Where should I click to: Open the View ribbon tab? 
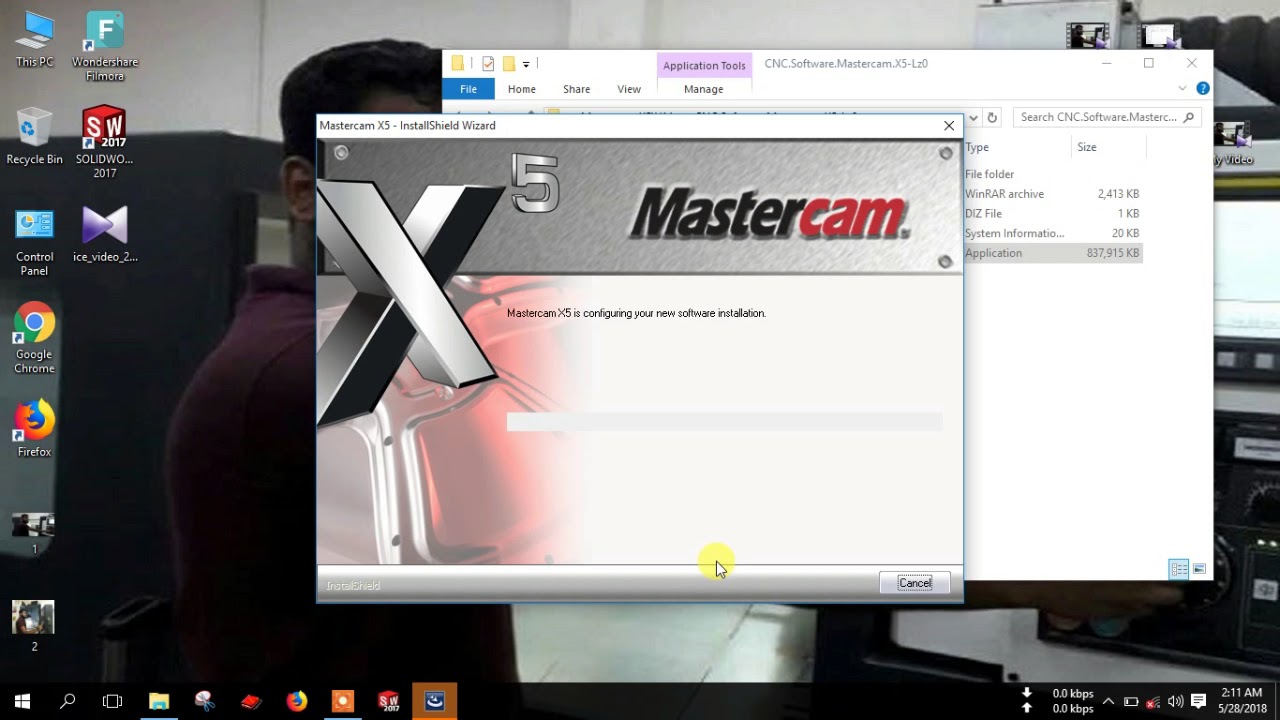[629, 89]
